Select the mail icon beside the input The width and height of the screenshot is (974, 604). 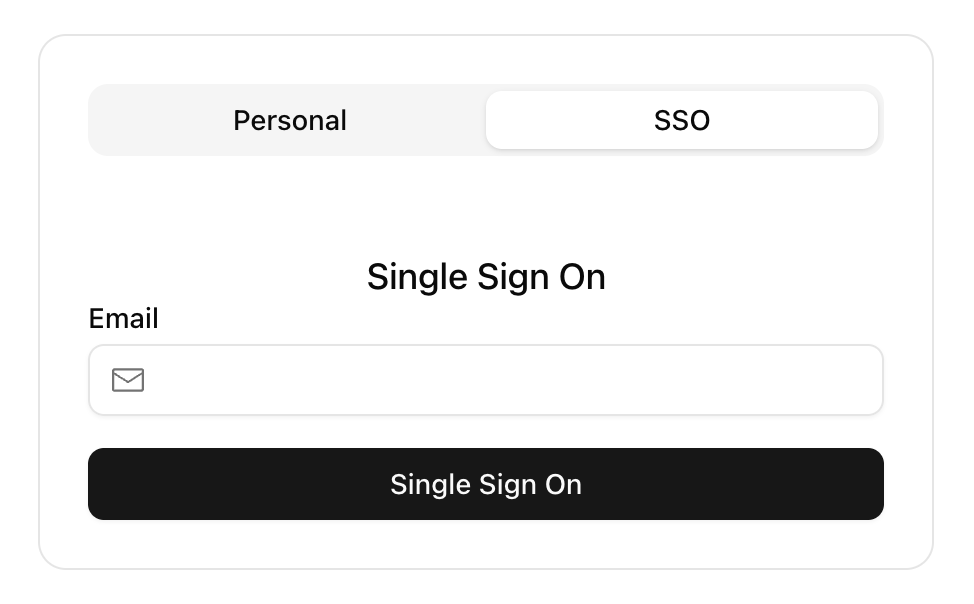coord(128,380)
